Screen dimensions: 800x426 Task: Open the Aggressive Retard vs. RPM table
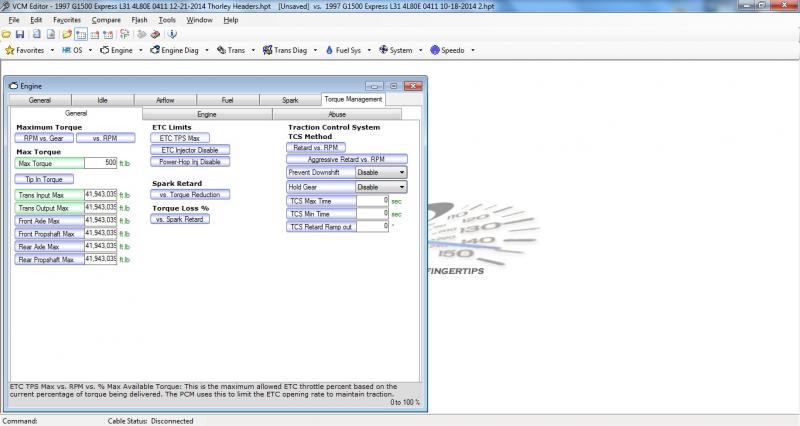(346, 159)
